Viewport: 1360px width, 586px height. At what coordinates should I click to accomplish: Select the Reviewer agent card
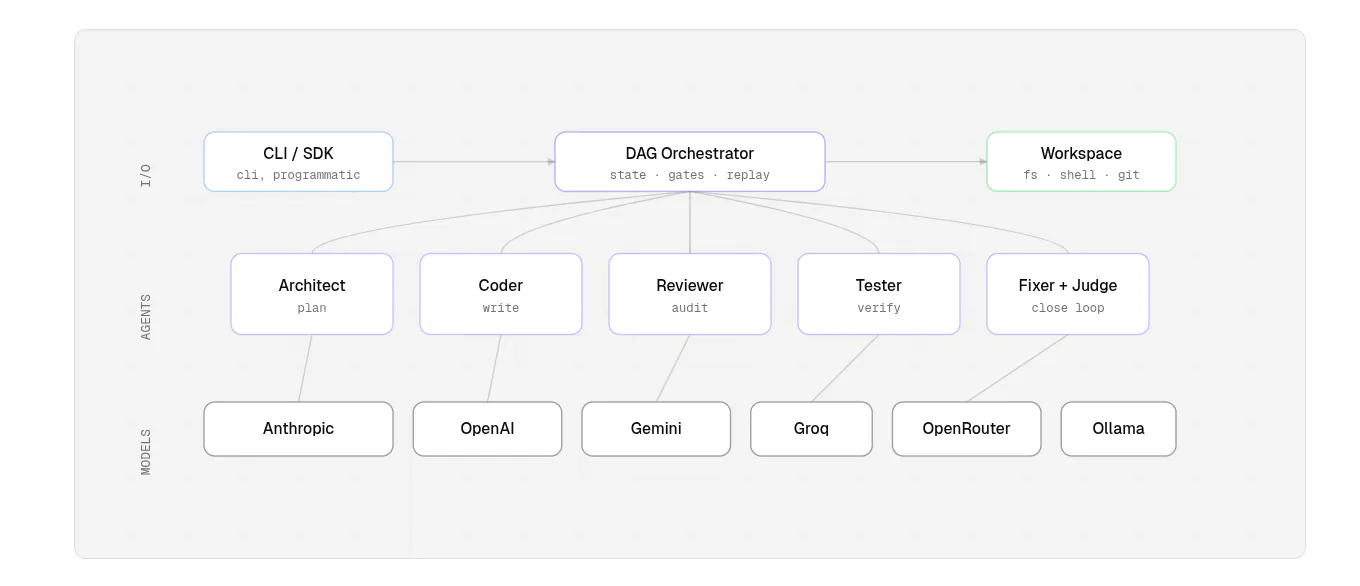690,294
